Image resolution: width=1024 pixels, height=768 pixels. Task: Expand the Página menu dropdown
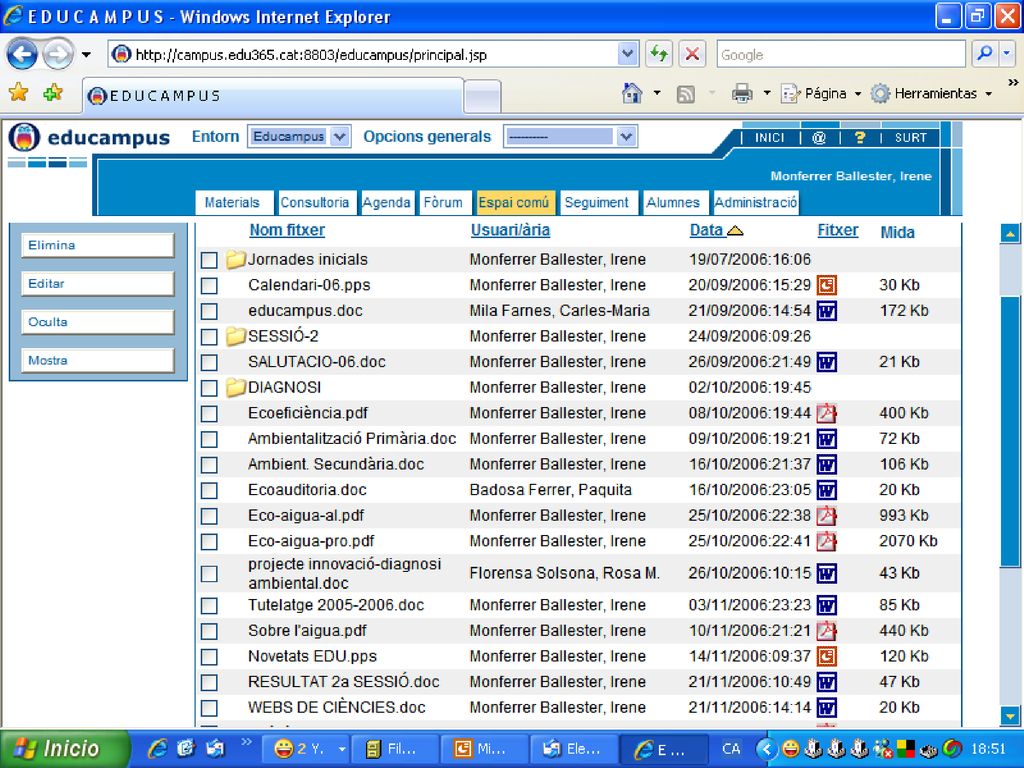[857, 94]
